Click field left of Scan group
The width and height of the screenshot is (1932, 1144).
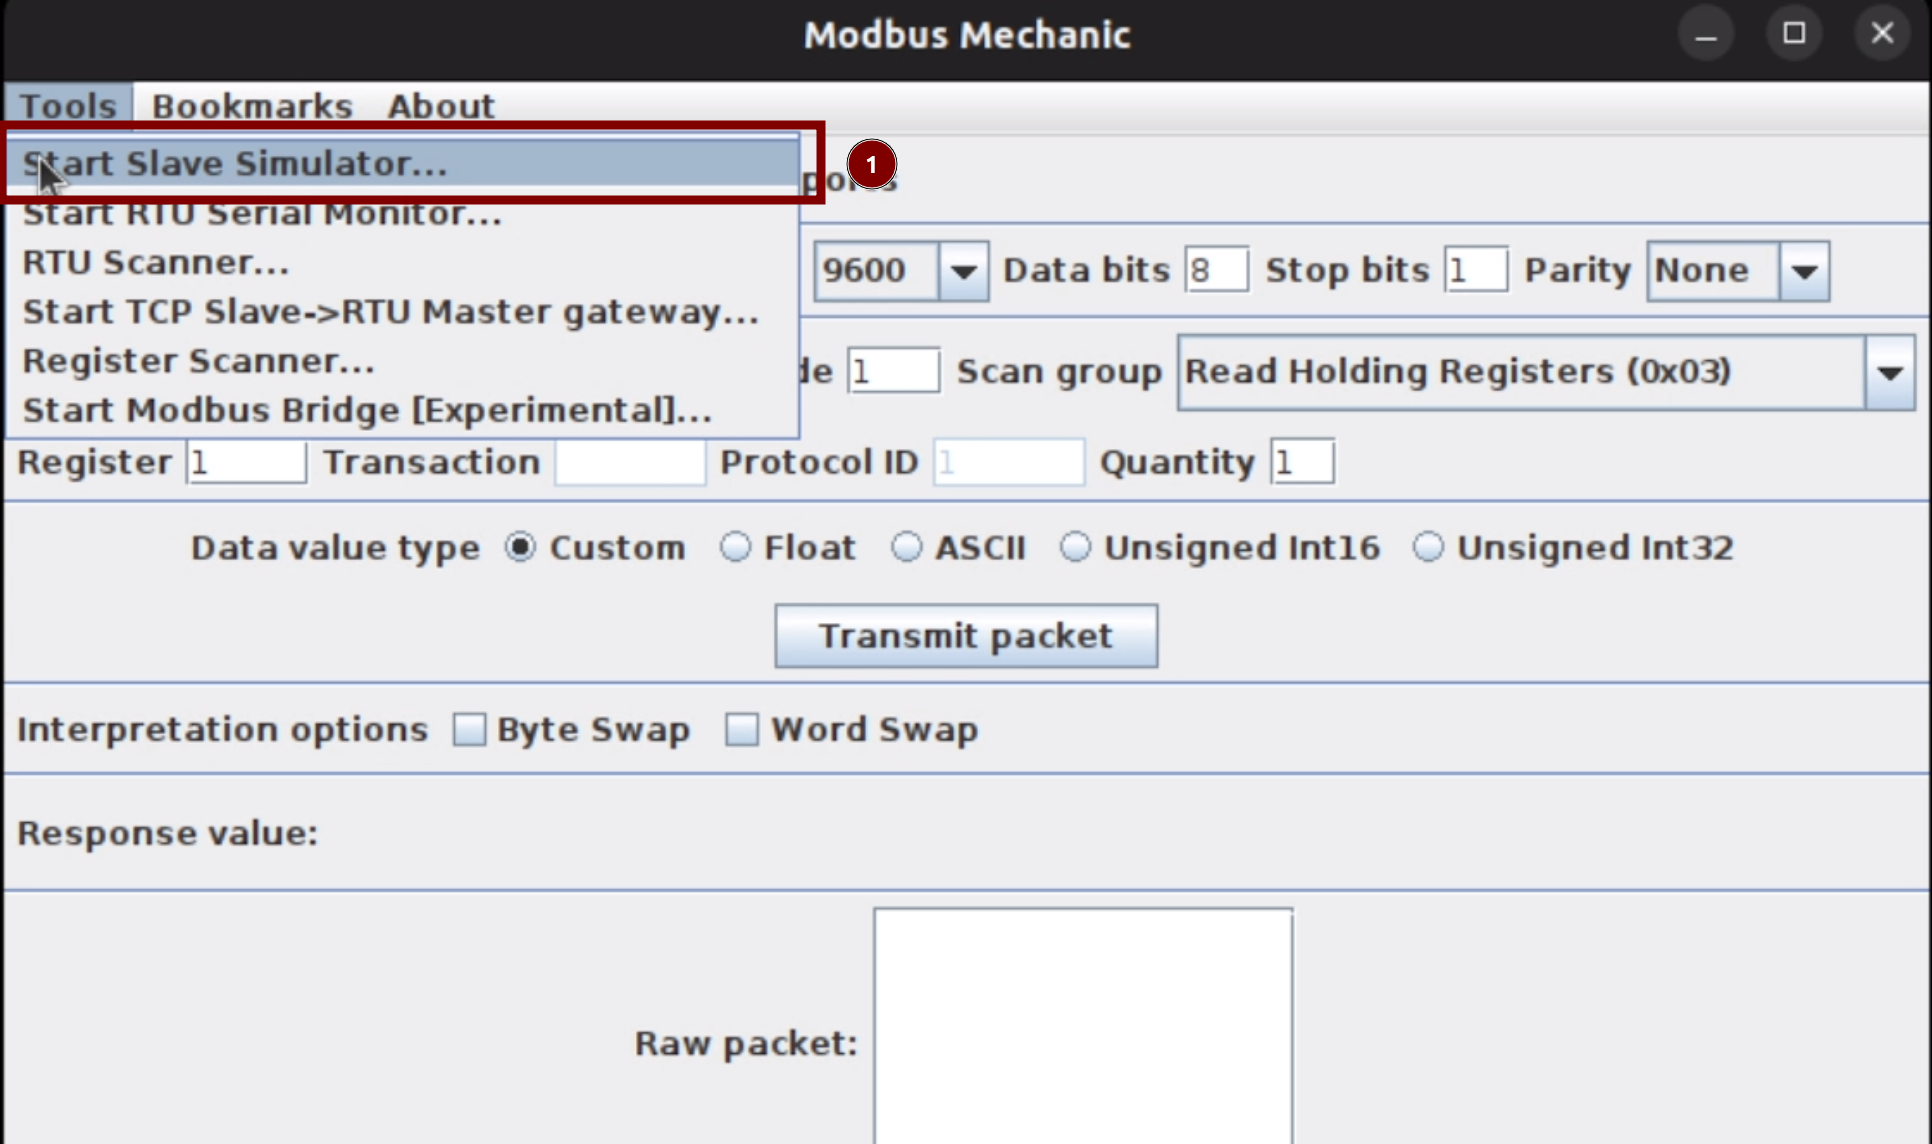(893, 371)
